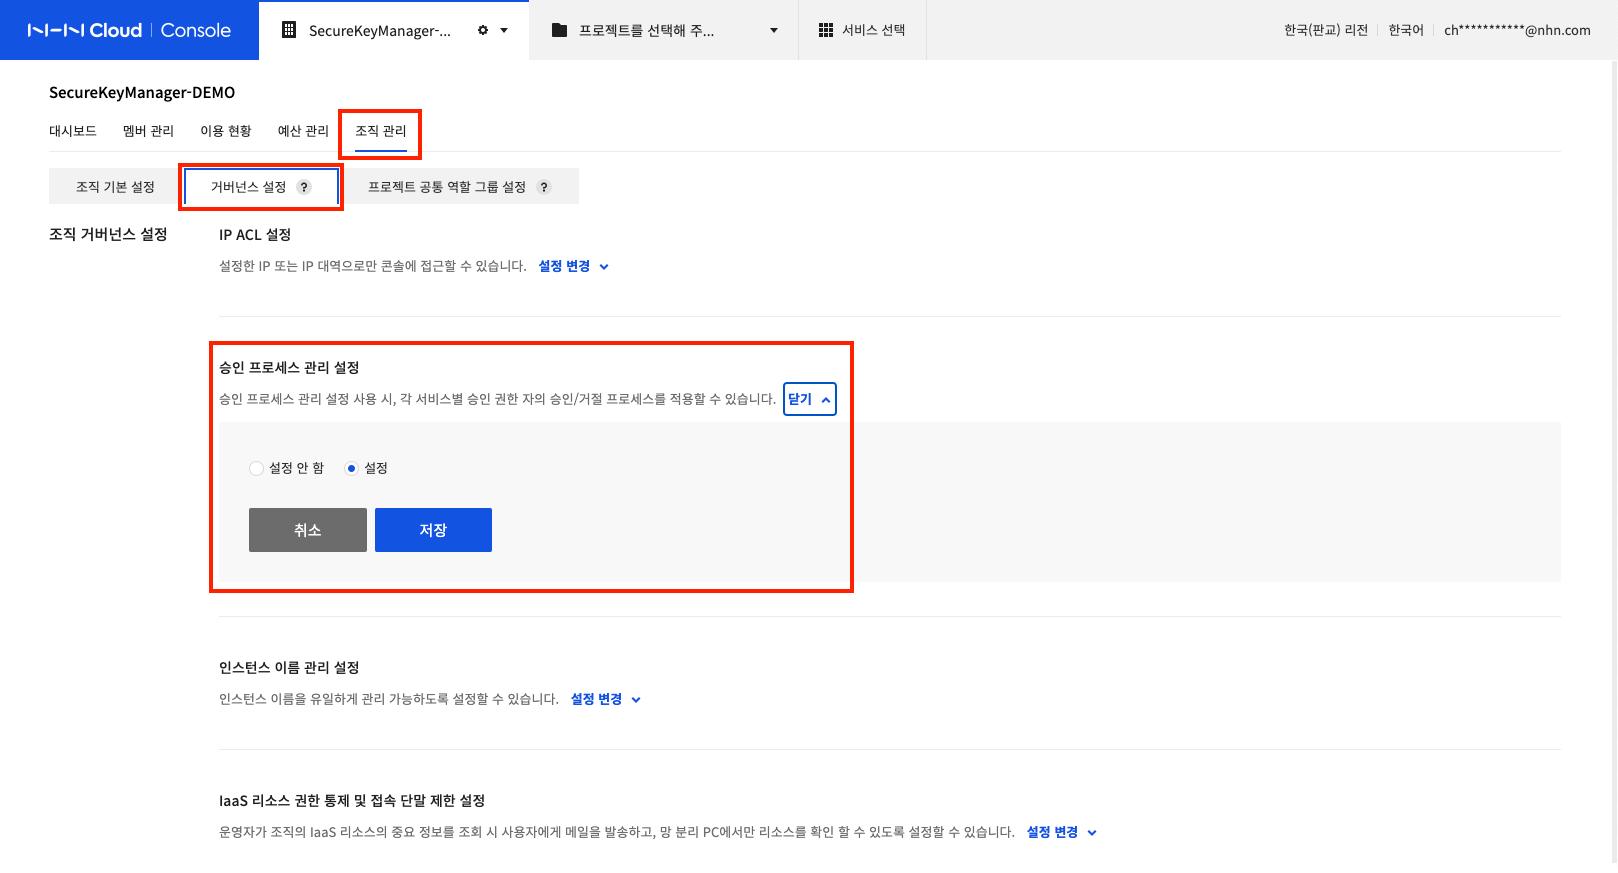Click the IaaS 리소스 권한 통제 및 접속 단말 제한 설정 heading

coord(352,800)
